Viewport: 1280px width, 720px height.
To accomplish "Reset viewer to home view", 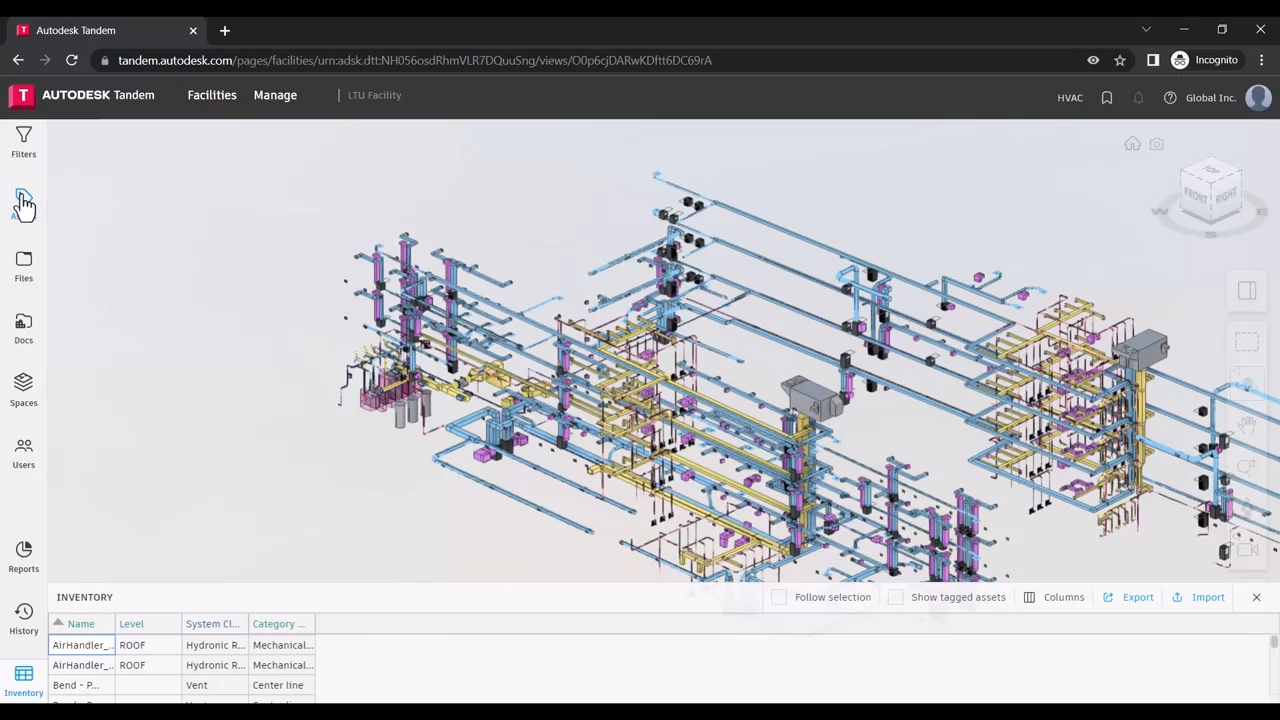I will click(1132, 144).
